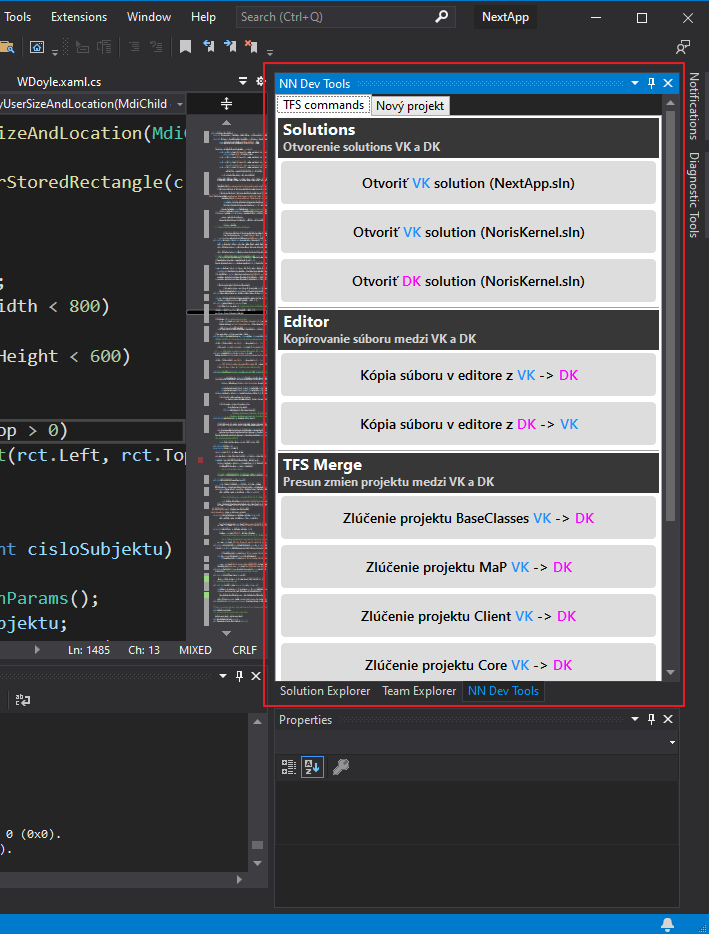Toggle bookmark on current line
Image resolution: width=709 pixels, height=934 pixels.
pyautogui.click(x=185, y=47)
